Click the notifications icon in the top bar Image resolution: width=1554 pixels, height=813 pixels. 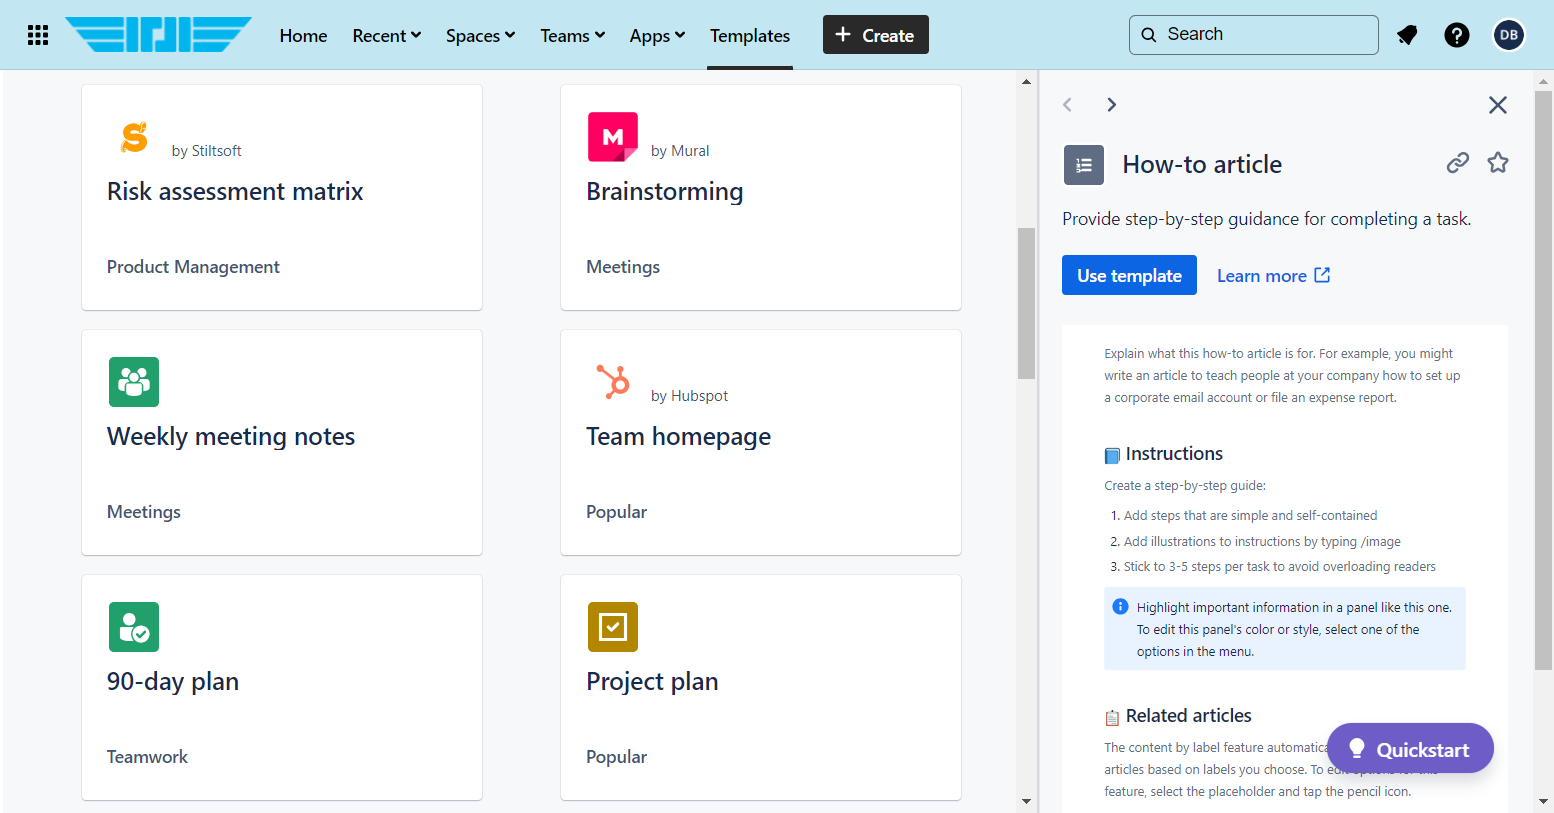[1407, 35]
